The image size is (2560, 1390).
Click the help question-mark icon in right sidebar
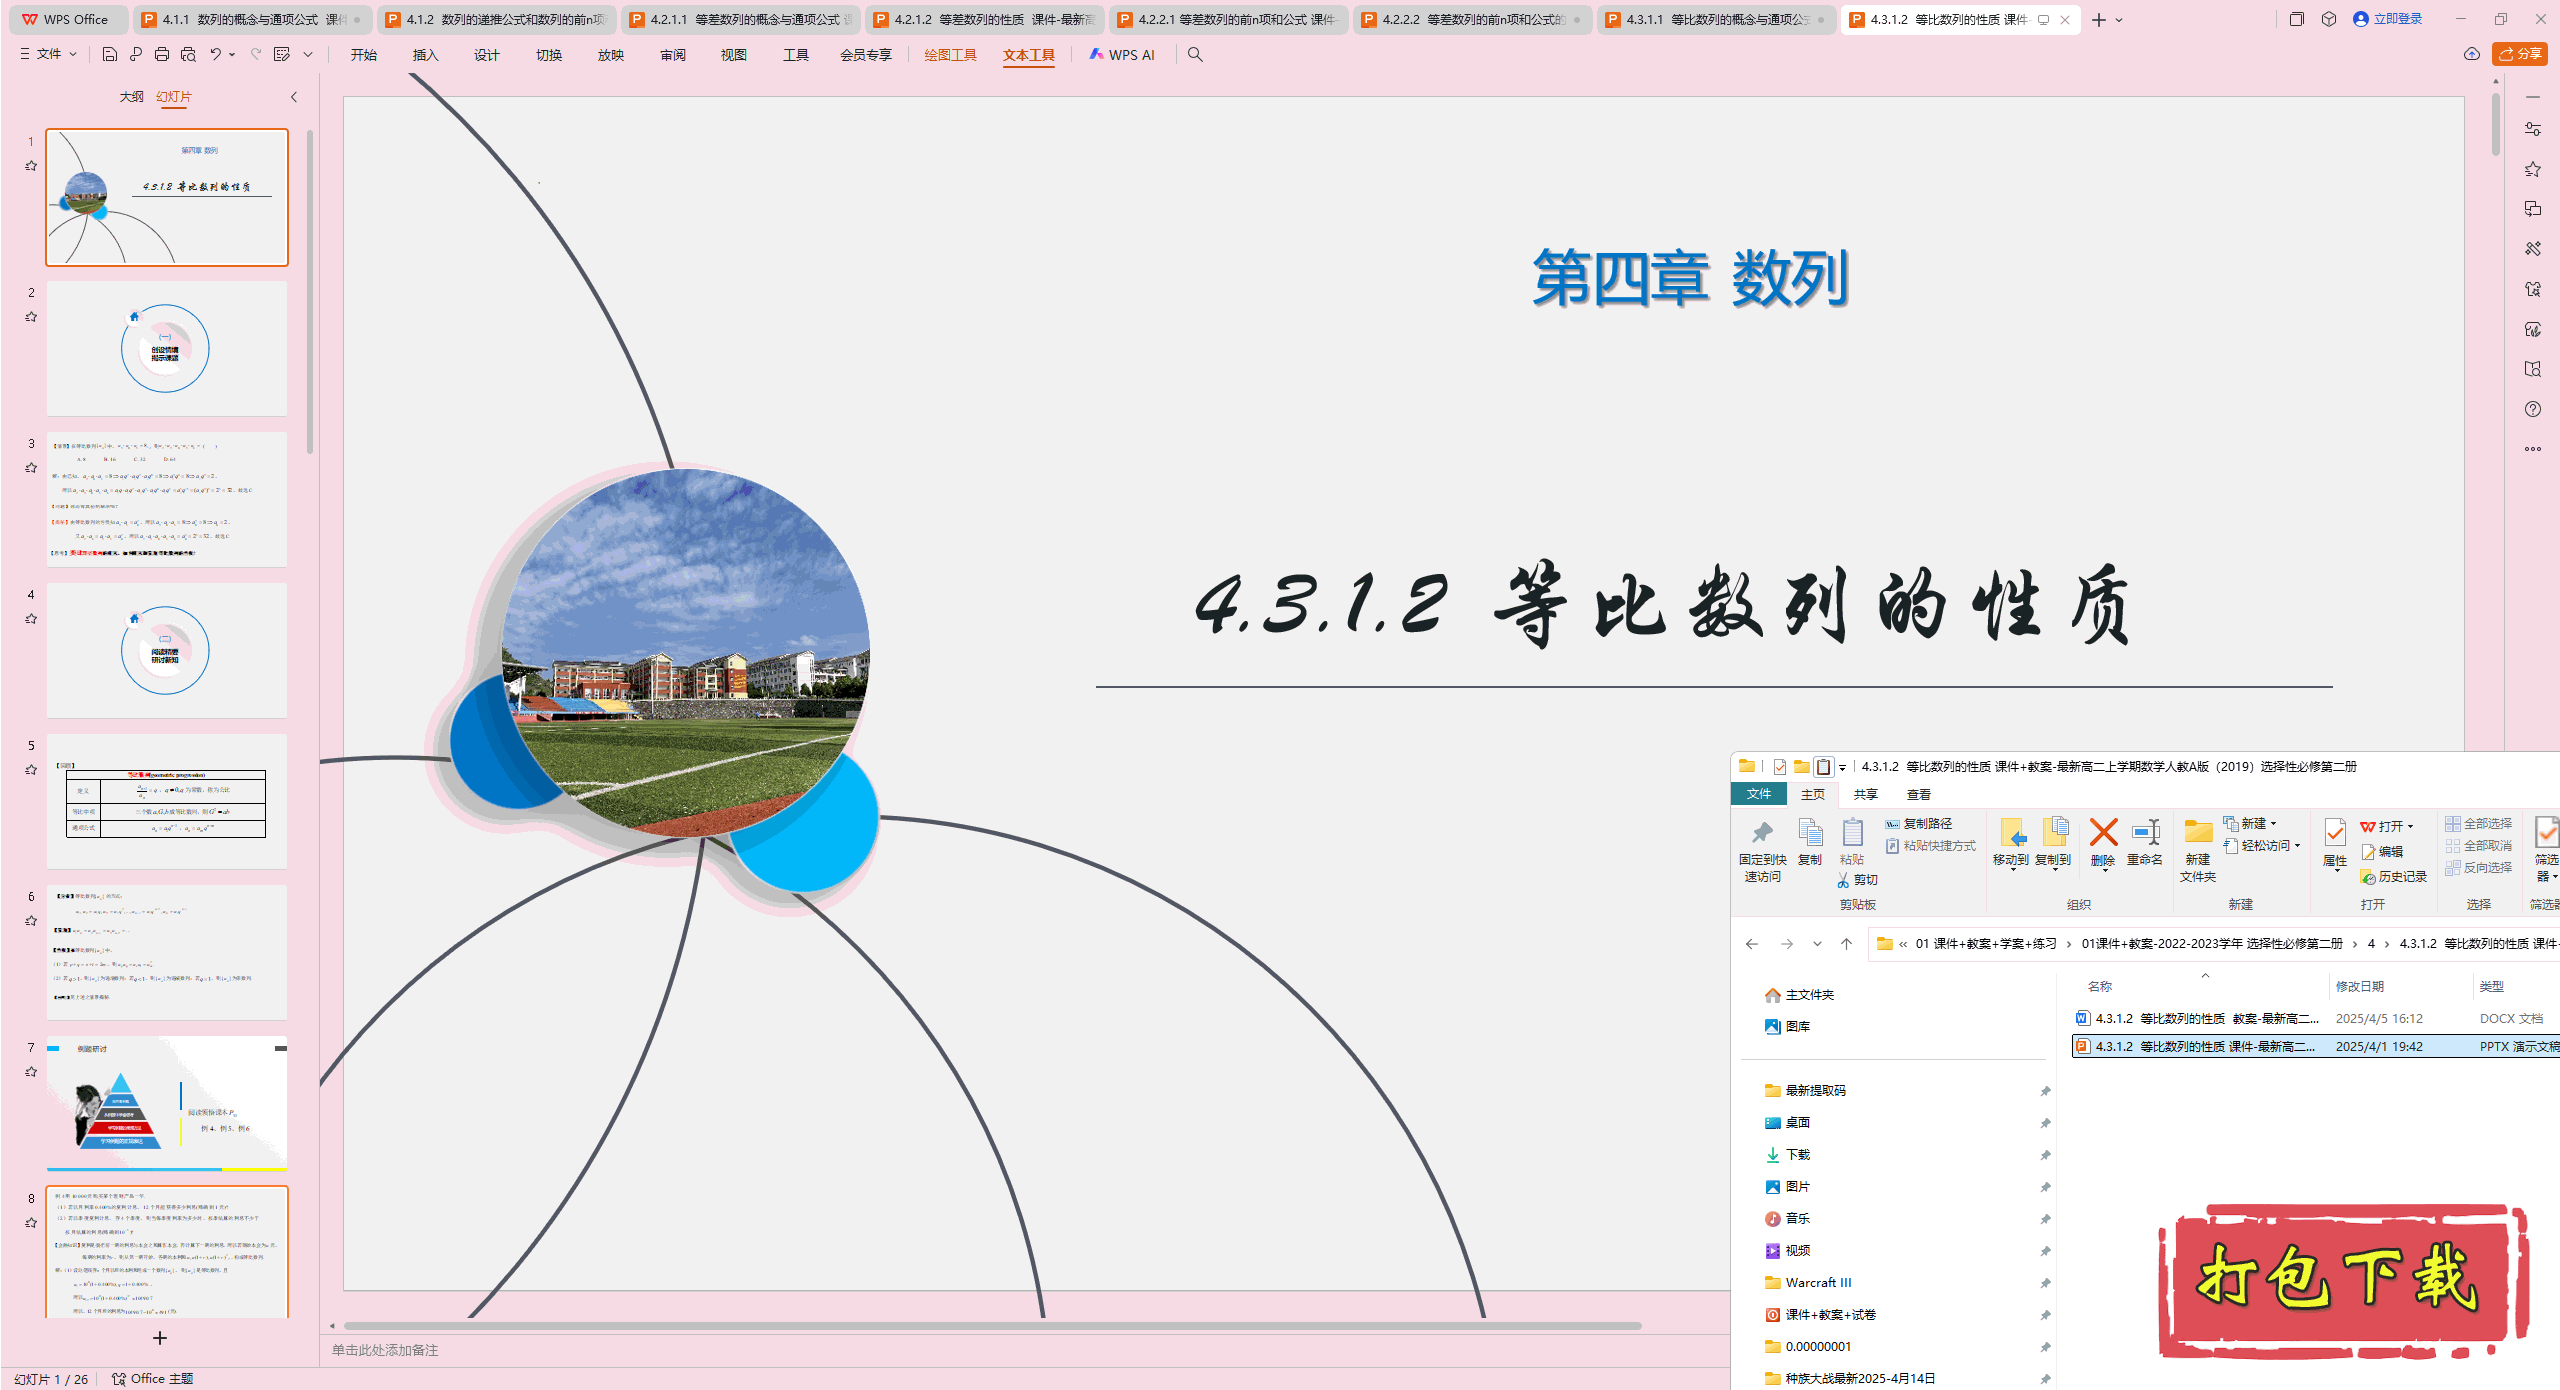[x=2533, y=409]
